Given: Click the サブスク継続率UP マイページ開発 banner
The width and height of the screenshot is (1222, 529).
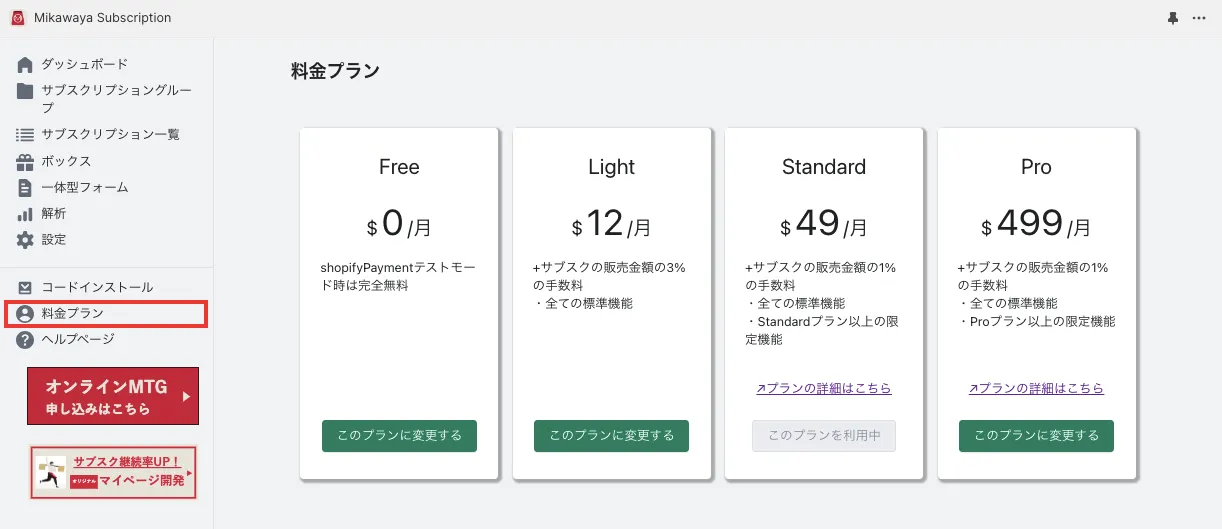Looking at the screenshot, I should pyautogui.click(x=112, y=472).
